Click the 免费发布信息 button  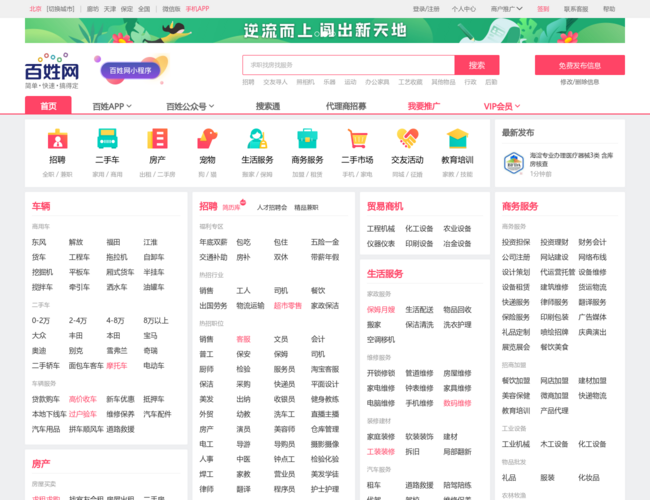coord(580,65)
